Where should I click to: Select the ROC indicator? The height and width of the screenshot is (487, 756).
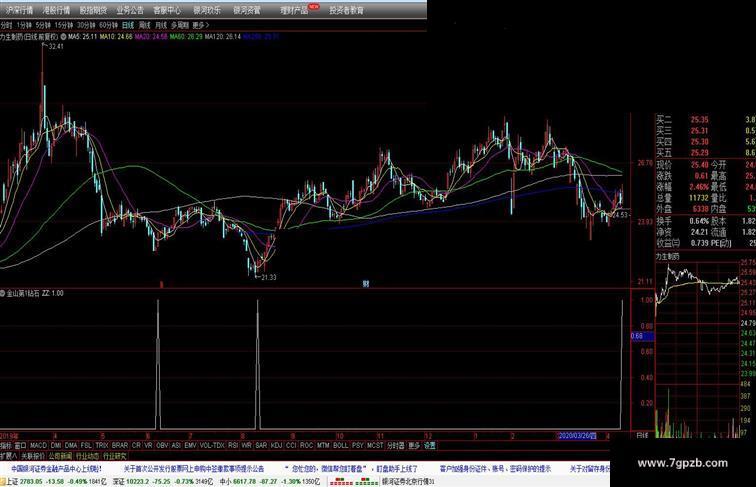(307, 446)
